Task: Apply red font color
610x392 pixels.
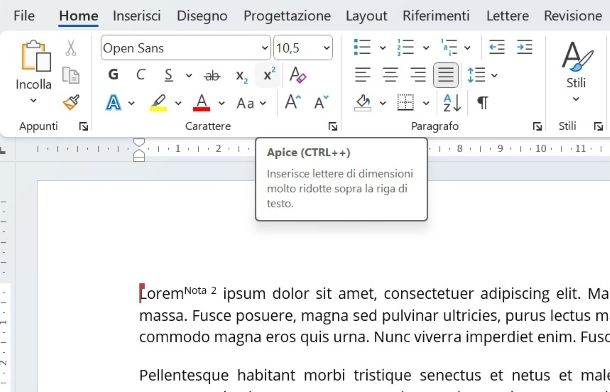Action: click(202, 103)
